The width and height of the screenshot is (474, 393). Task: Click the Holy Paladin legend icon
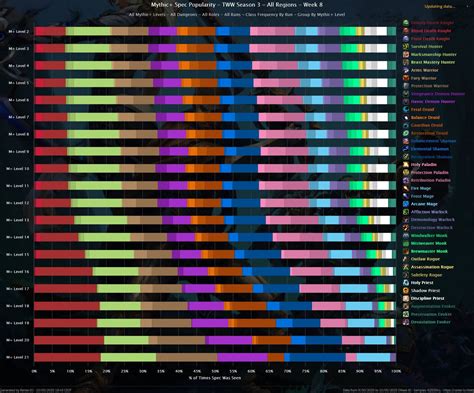click(x=406, y=164)
